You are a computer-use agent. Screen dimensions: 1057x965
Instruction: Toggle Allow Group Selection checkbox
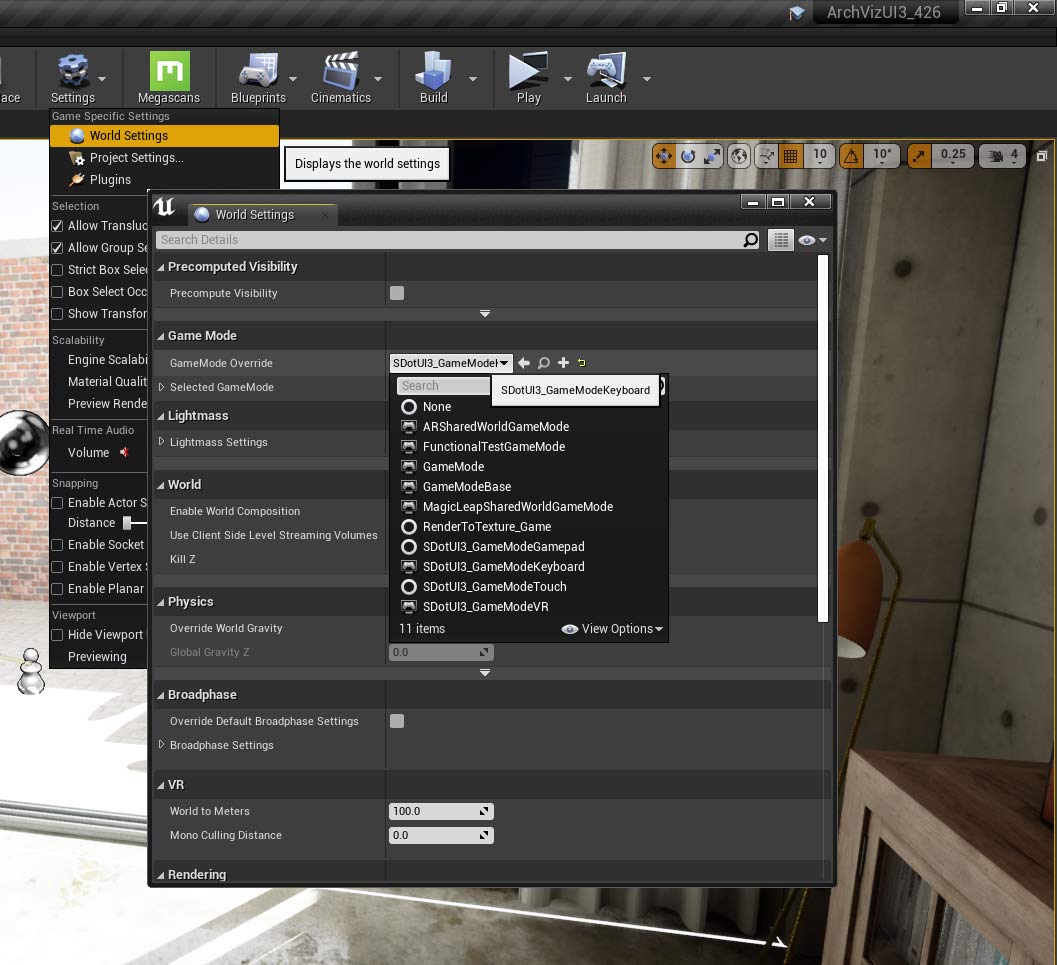click(57, 248)
